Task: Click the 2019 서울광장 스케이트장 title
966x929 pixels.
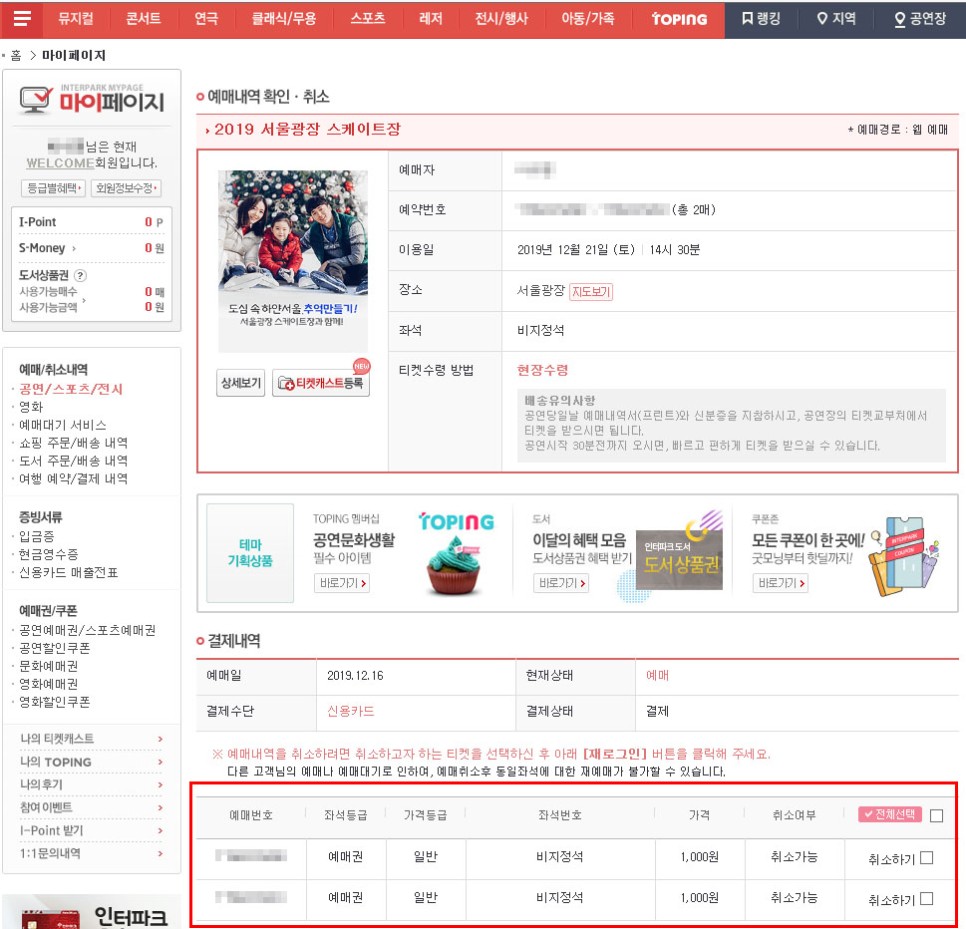Action: point(307,129)
